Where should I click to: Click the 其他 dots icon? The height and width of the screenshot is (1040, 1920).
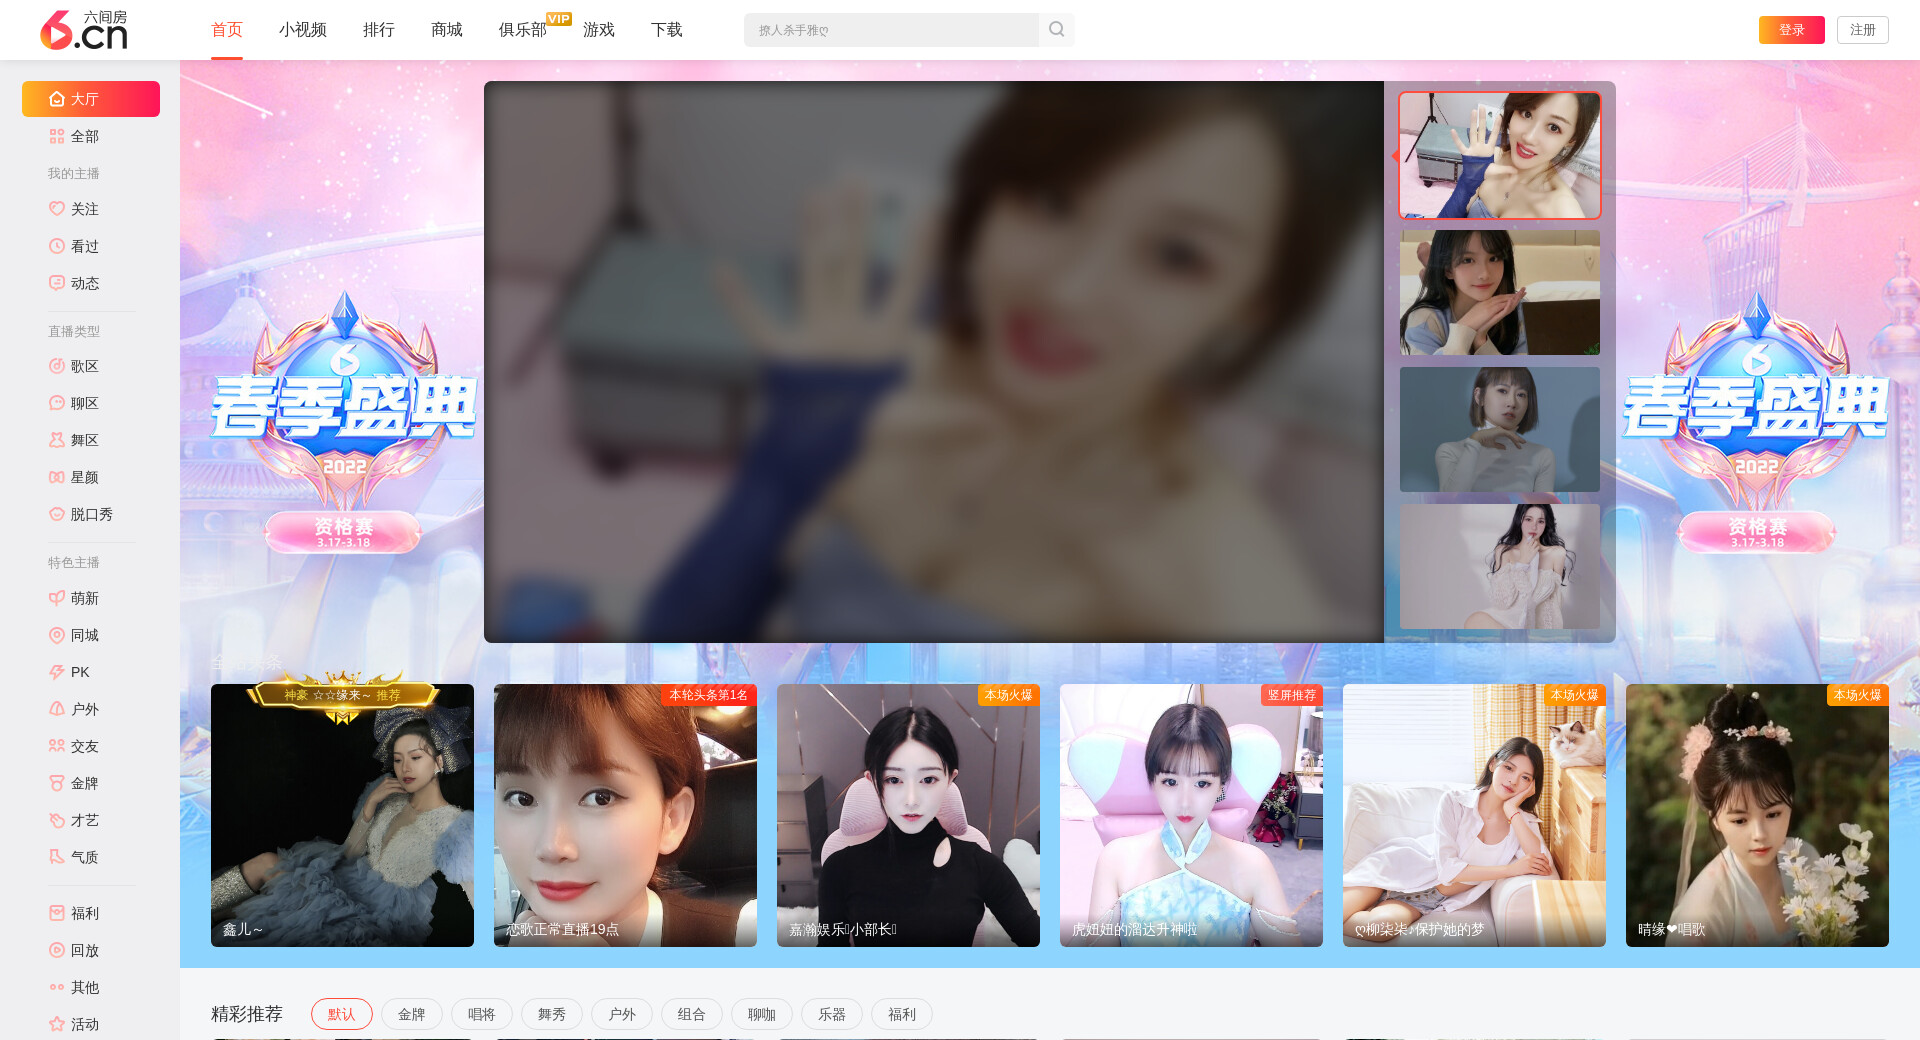click(57, 987)
